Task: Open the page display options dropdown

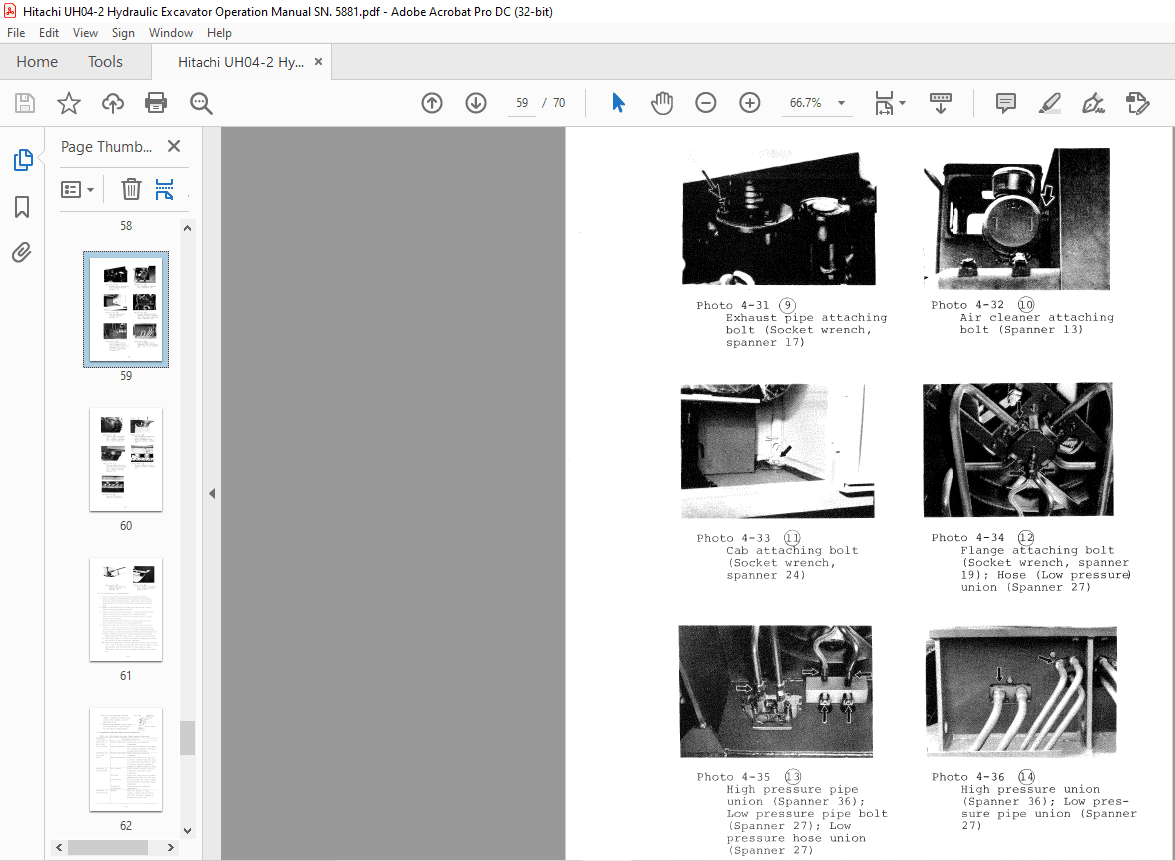Action: coord(889,102)
